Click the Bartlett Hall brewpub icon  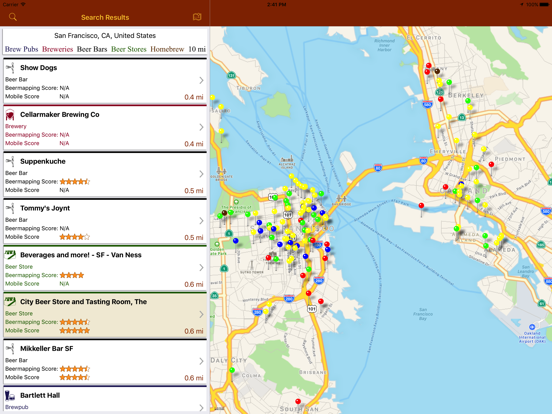click(x=10, y=396)
